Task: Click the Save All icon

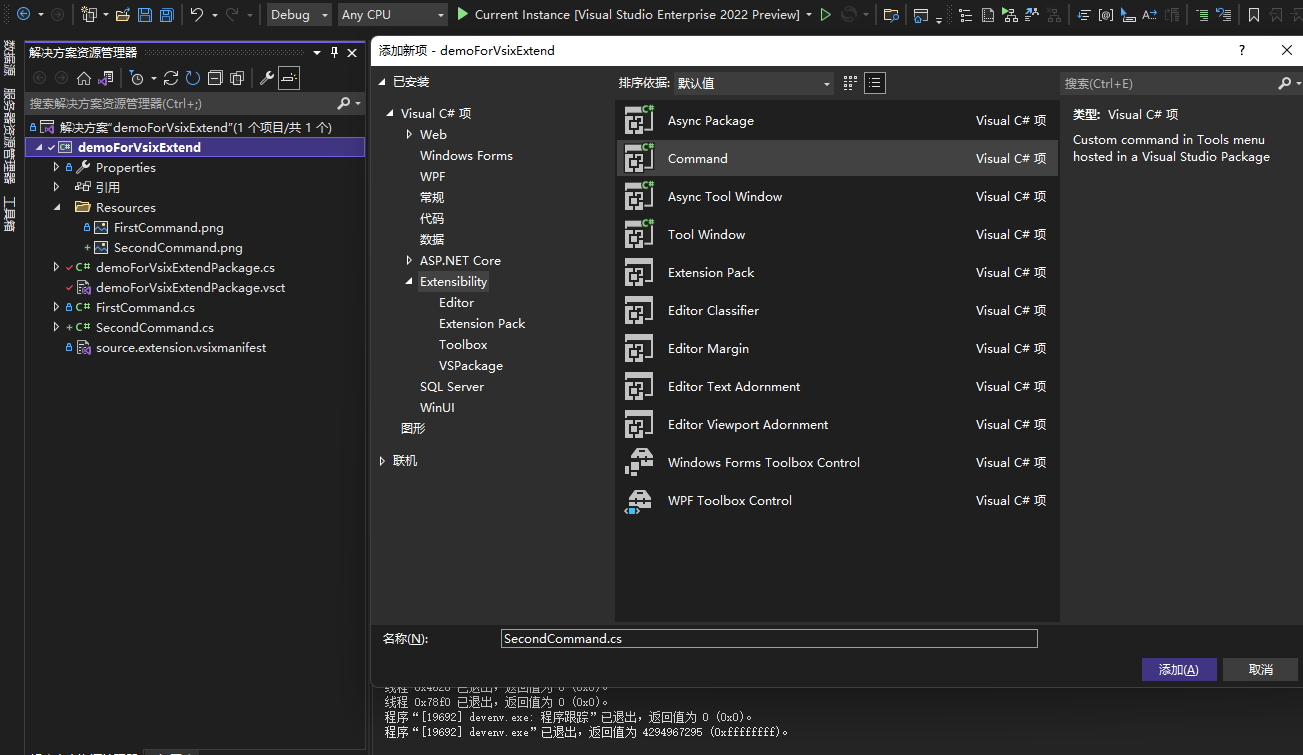Action: (x=166, y=15)
